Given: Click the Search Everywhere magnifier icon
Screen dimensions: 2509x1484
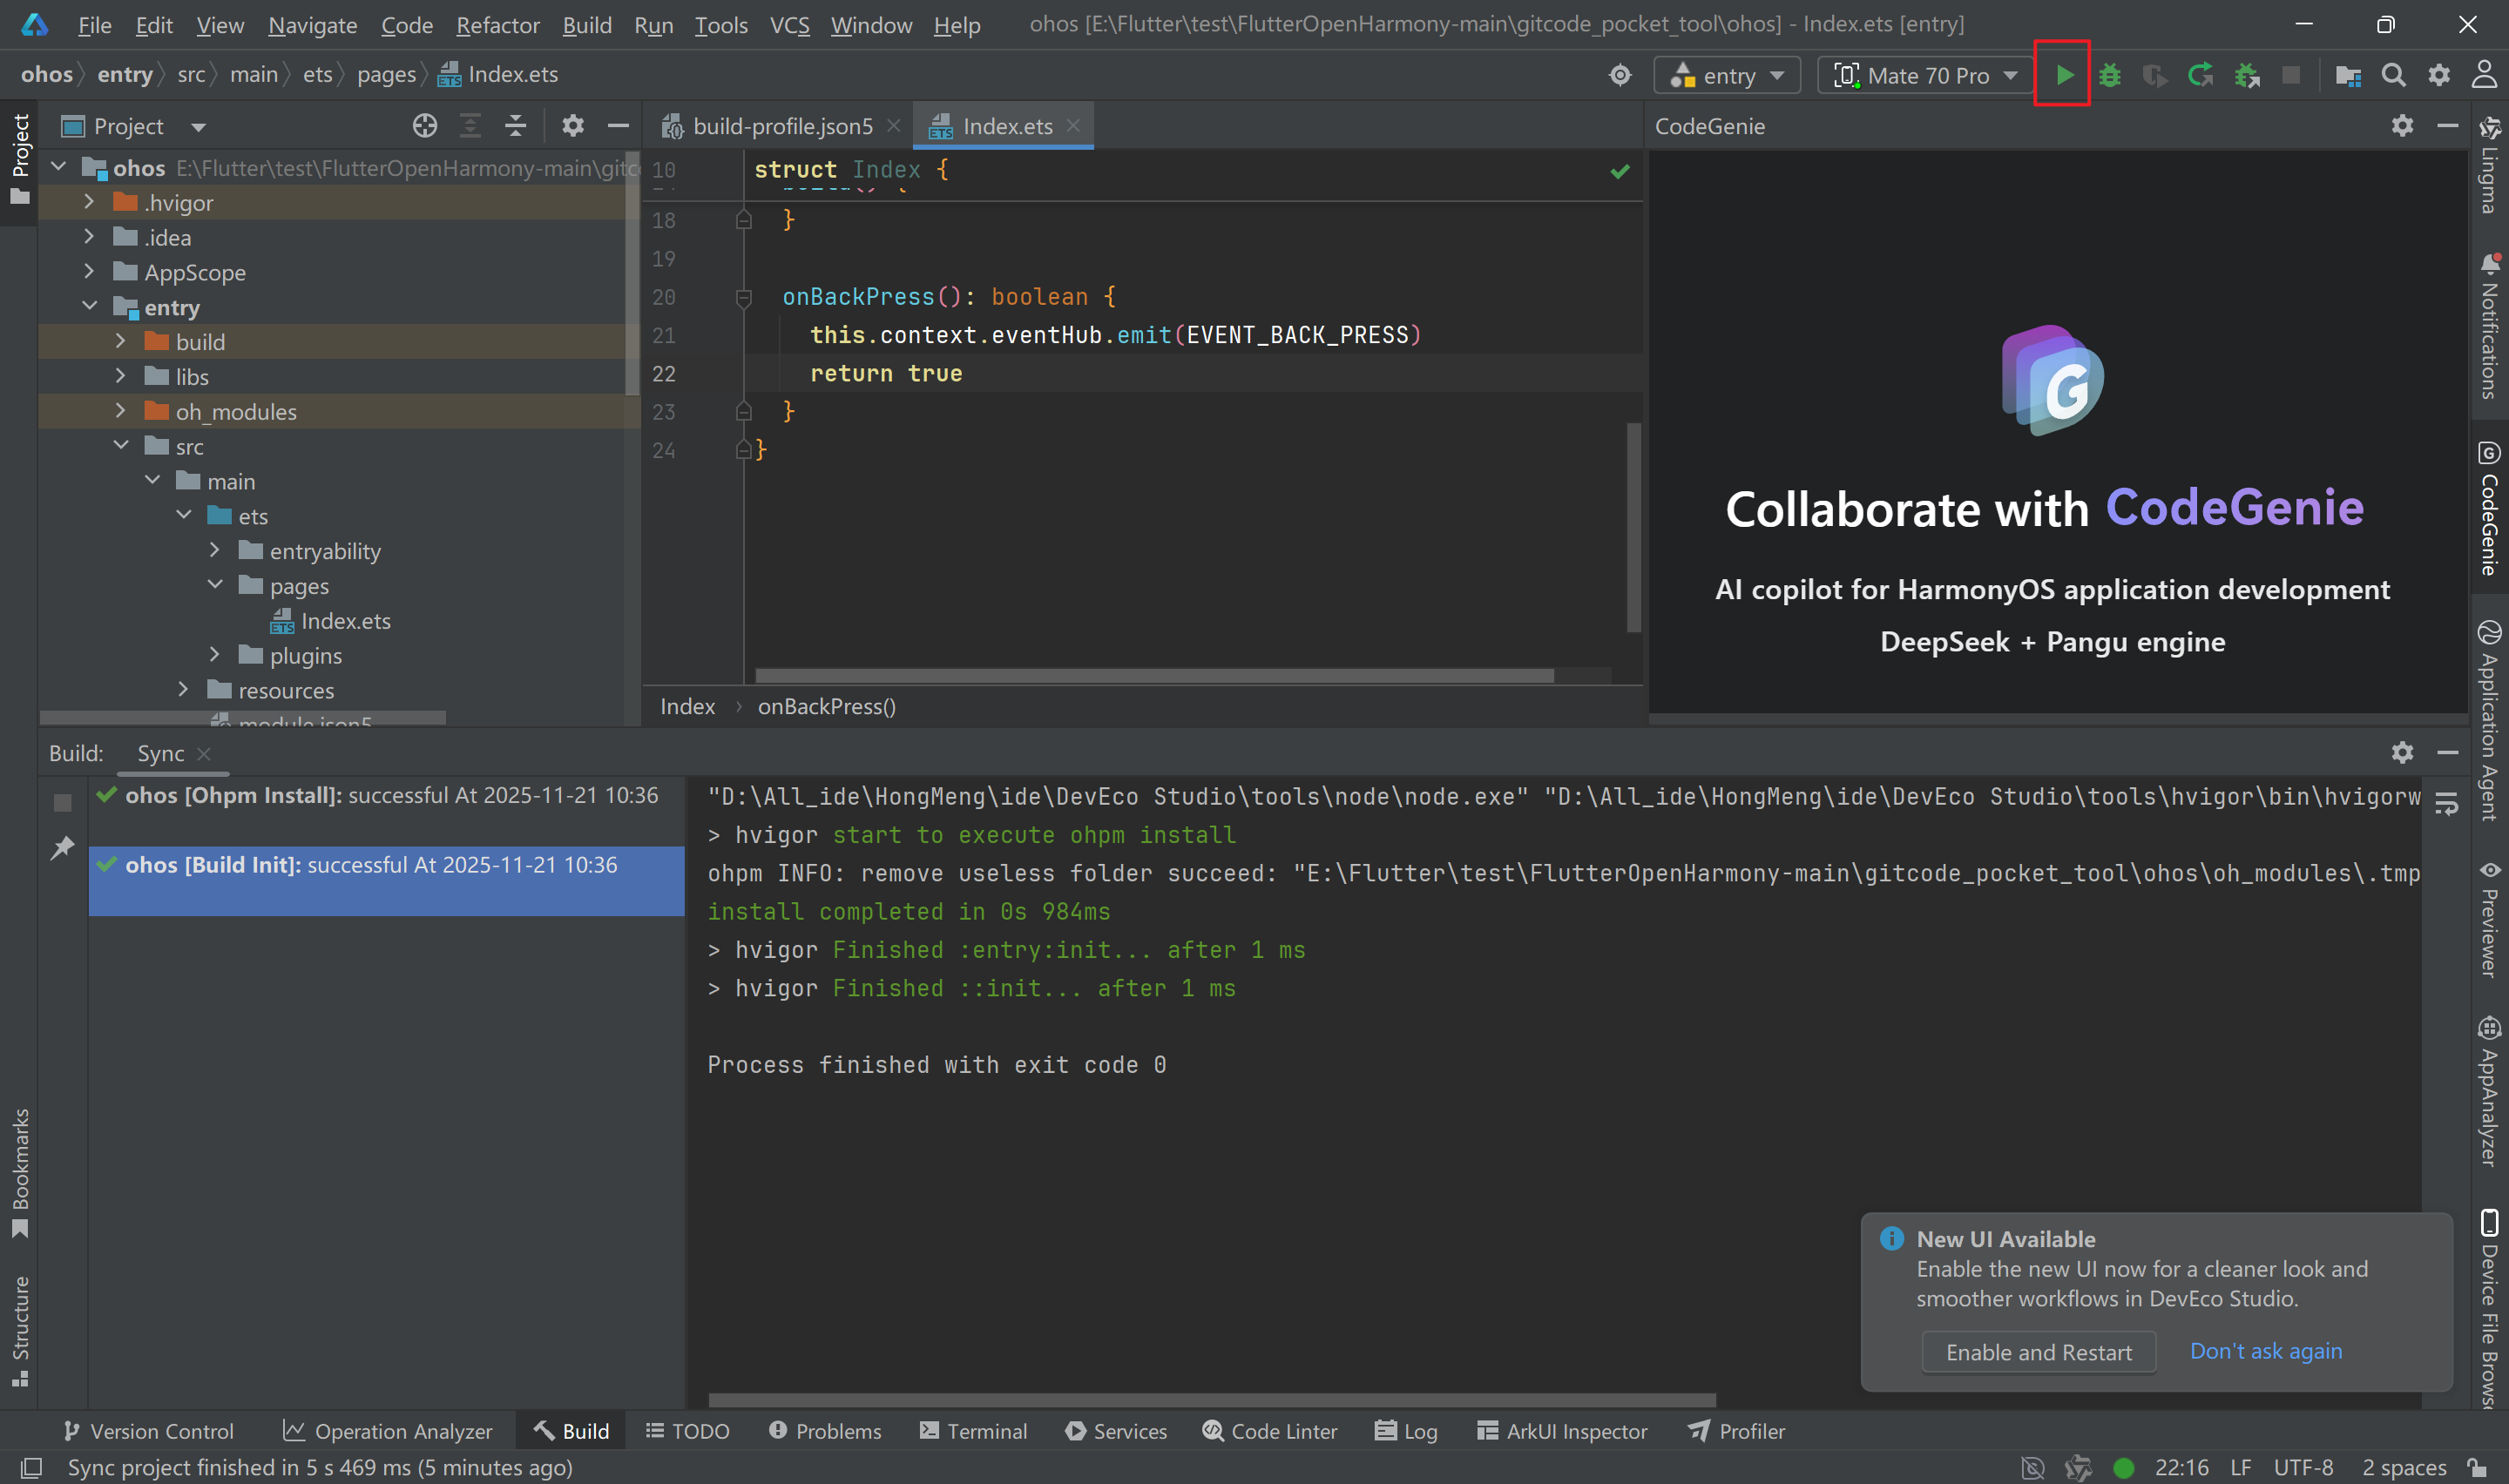Looking at the screenshot, I should [2392, 75].
